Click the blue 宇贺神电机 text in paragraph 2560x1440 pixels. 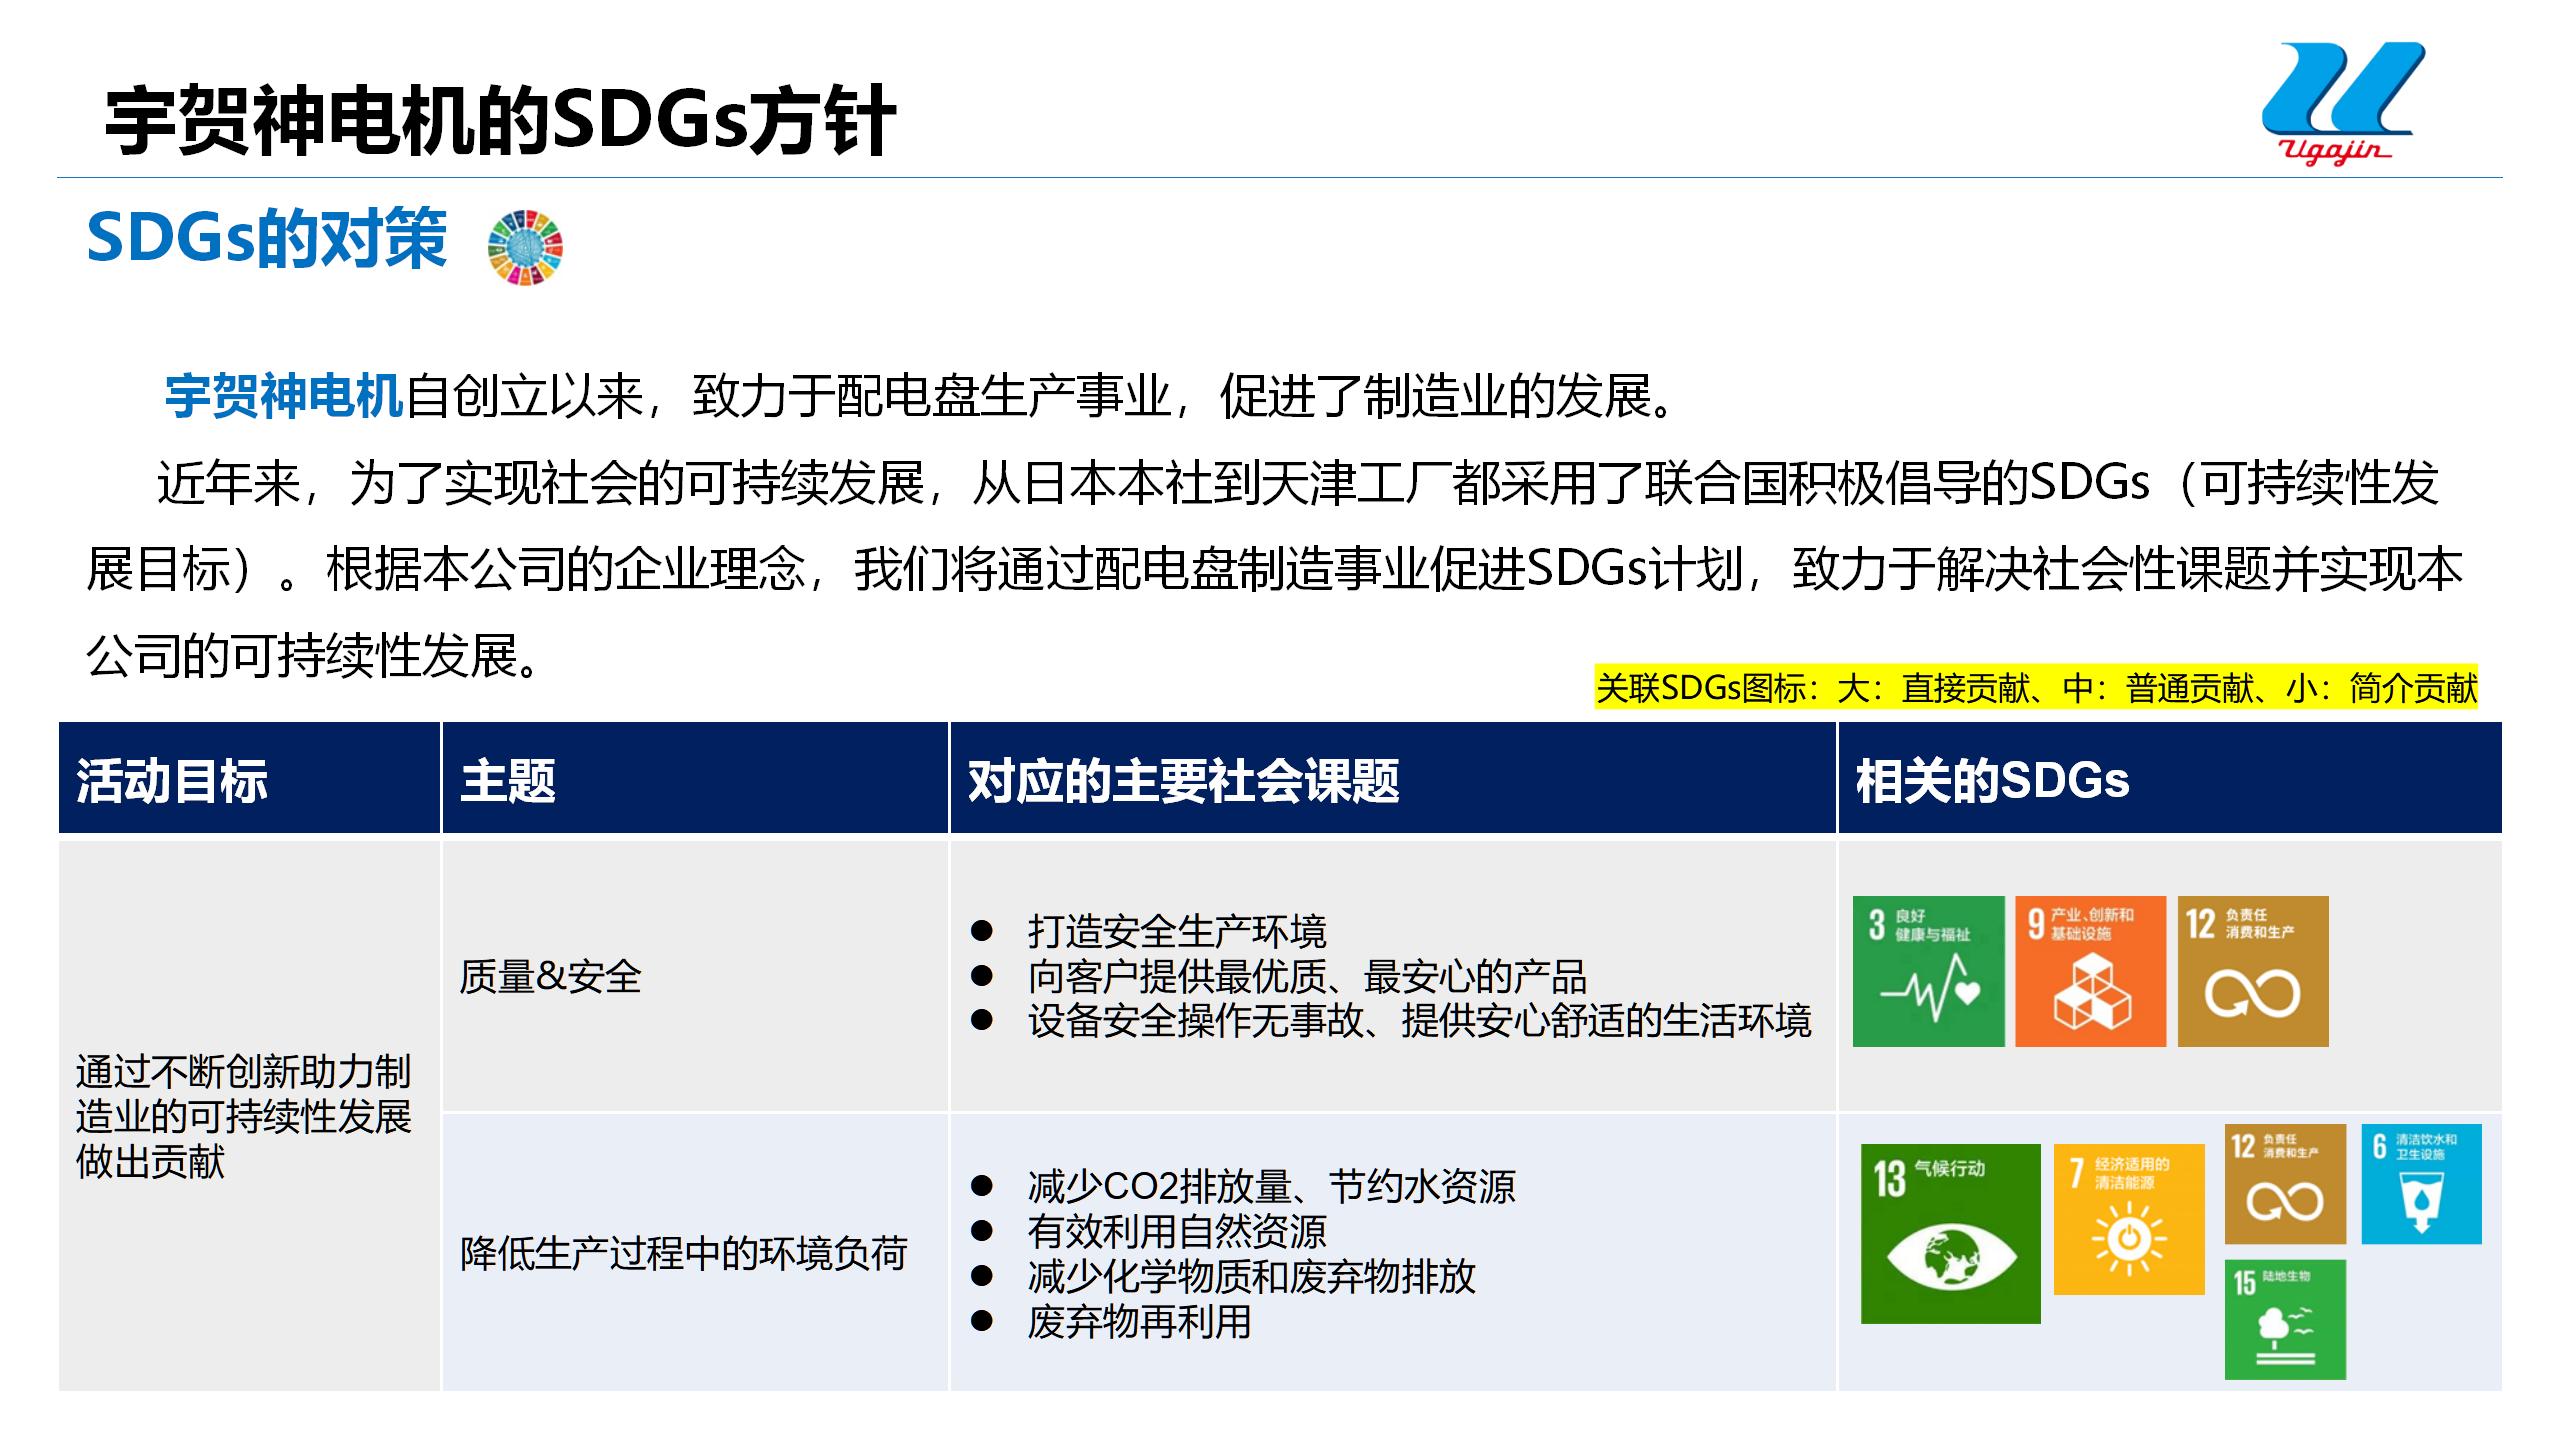284,396
